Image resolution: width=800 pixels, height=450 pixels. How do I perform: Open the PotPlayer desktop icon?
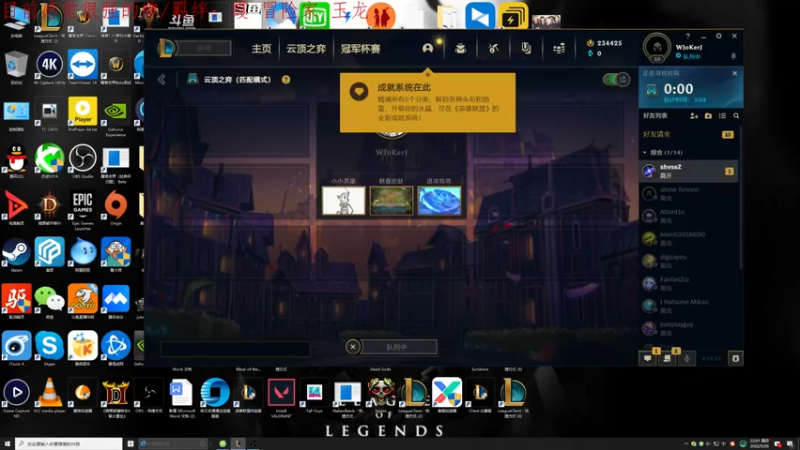tap(82, 113)
